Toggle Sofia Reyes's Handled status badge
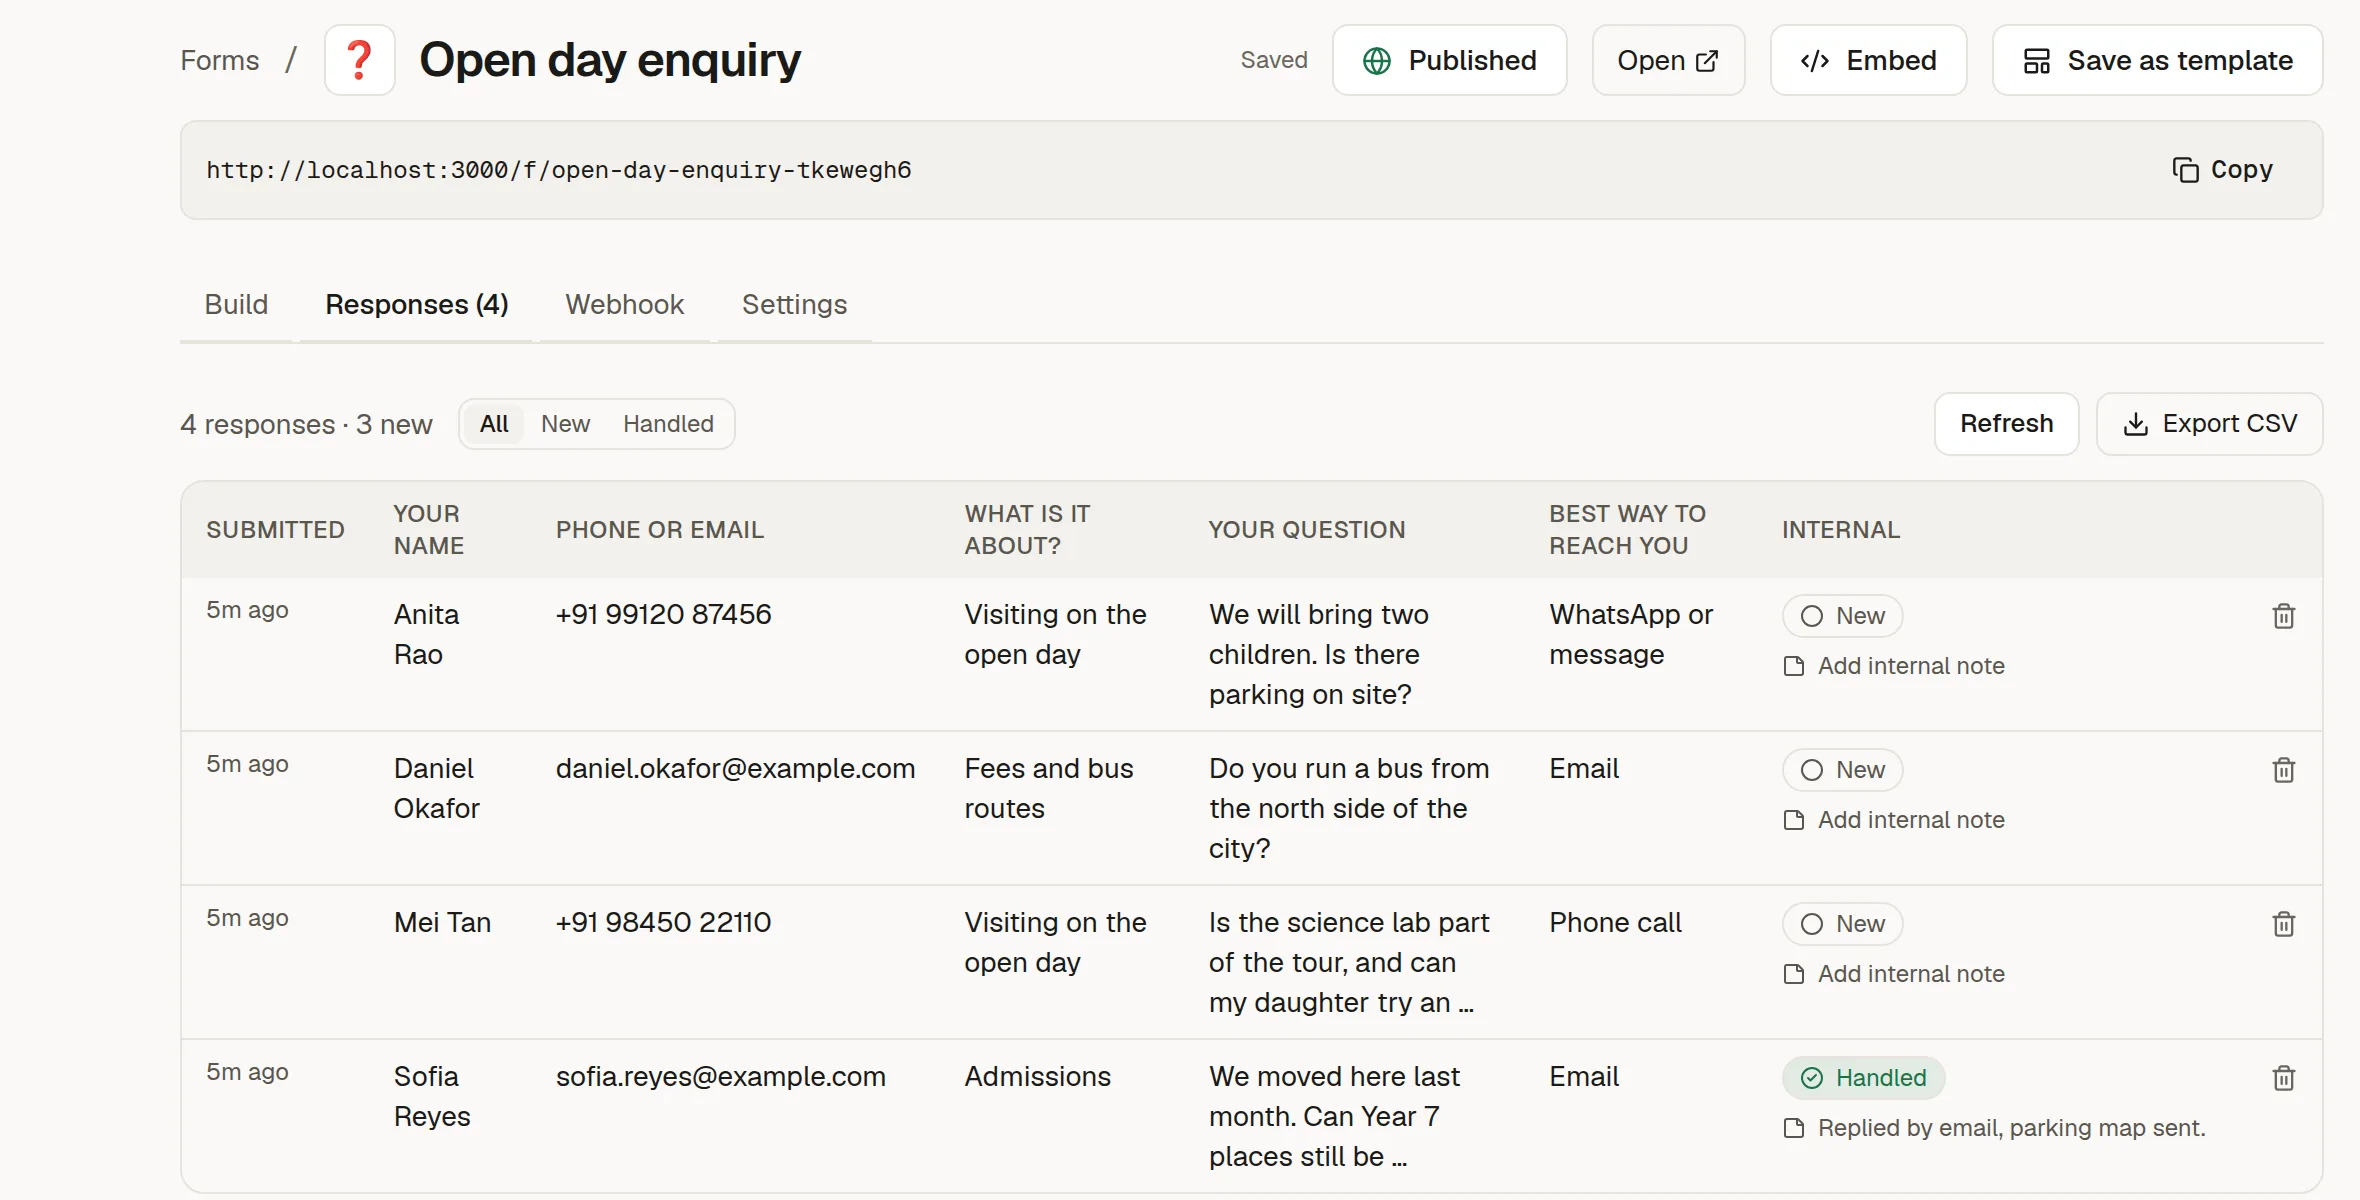 1863,1078
